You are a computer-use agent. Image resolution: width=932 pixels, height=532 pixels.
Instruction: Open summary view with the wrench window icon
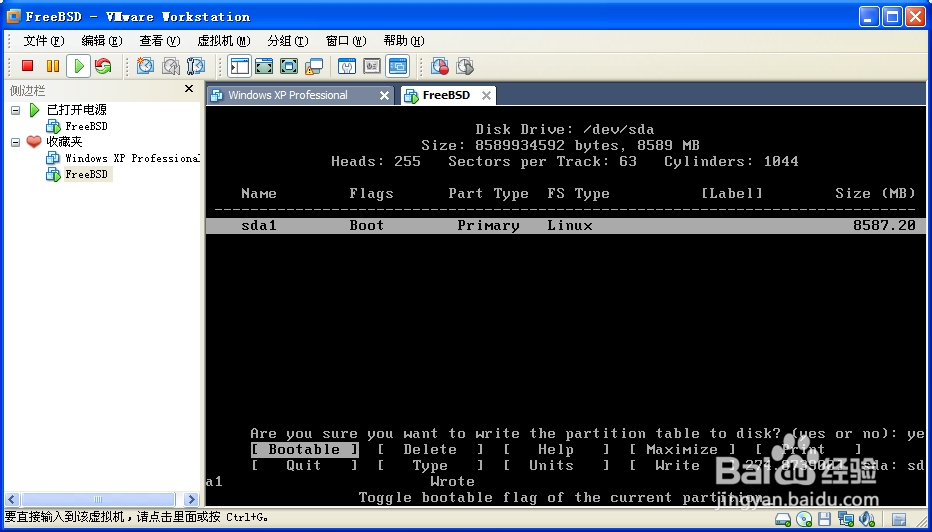tap(347, 66)
